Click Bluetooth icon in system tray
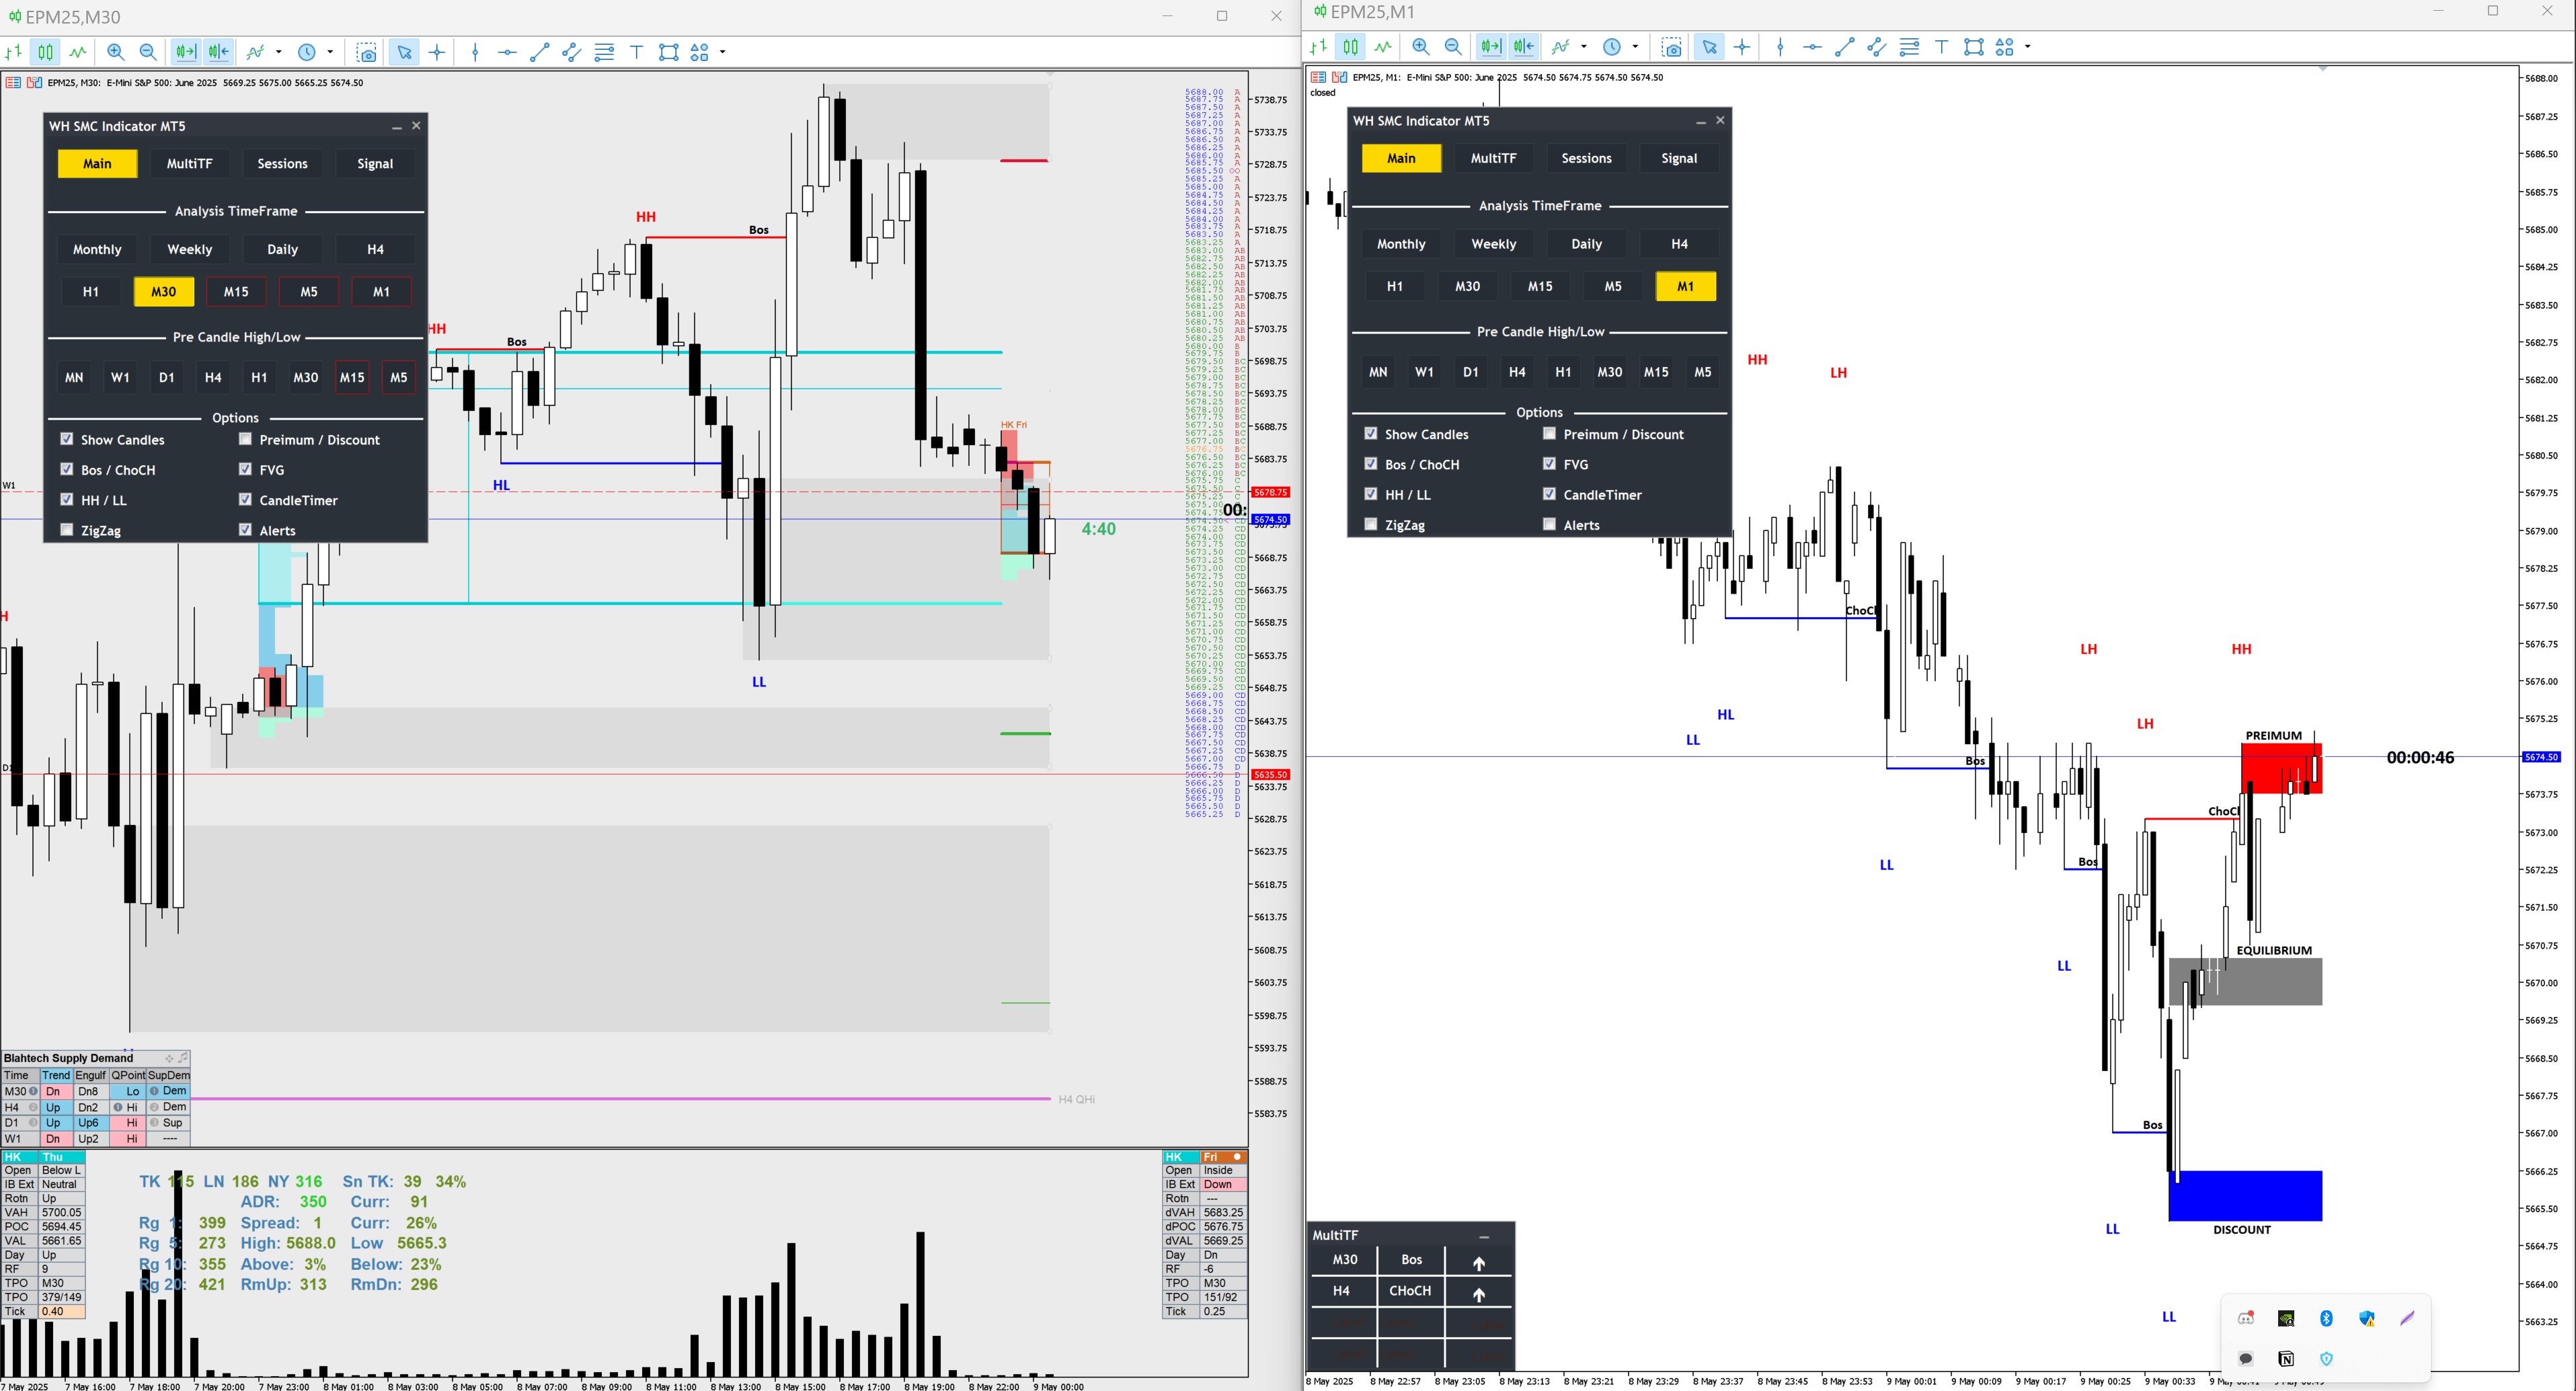Viewport: 2576px width, 1391px height. pyautogui.click(x=2326, y=1318)
